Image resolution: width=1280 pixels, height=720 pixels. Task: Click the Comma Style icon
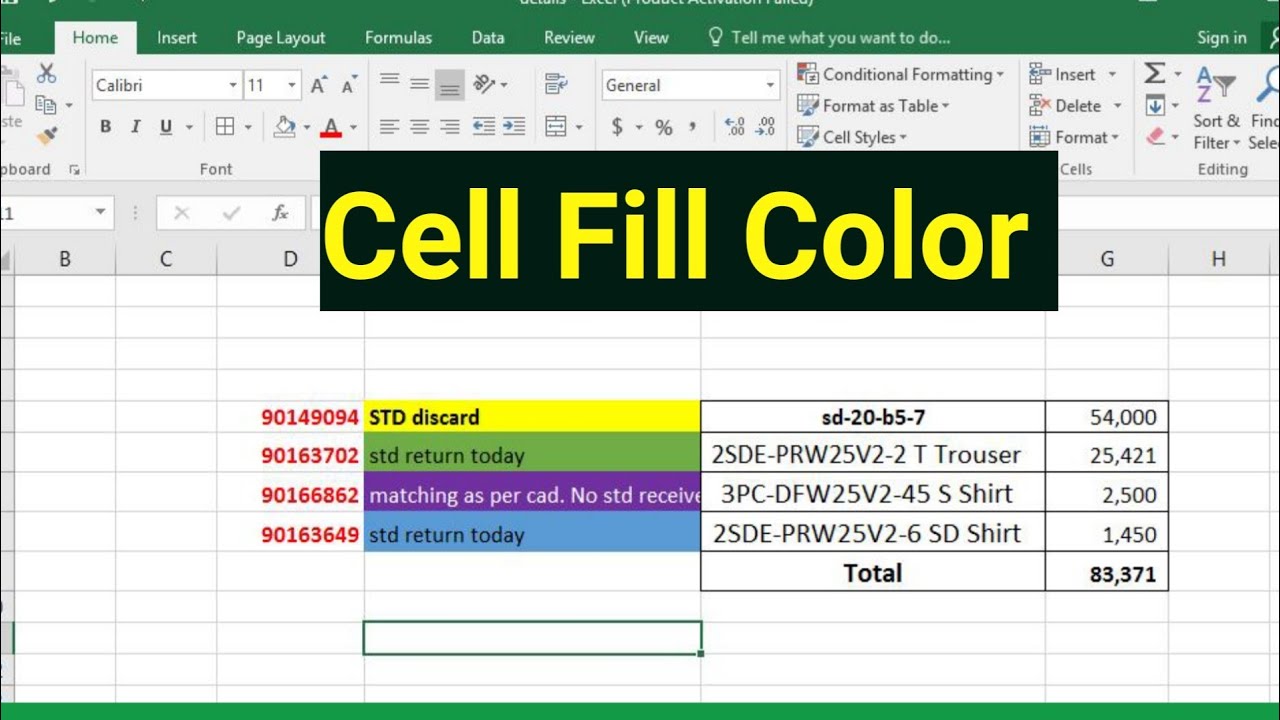tap(692, 127)
